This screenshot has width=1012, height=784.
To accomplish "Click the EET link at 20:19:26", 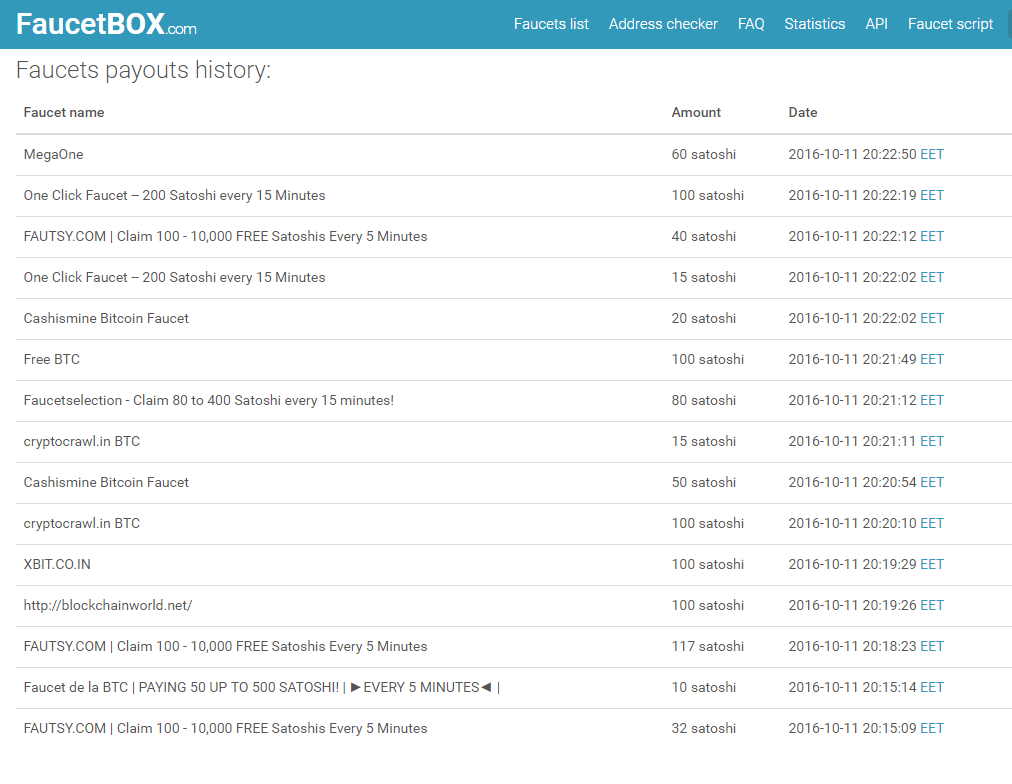I will [x=932, y=605].
